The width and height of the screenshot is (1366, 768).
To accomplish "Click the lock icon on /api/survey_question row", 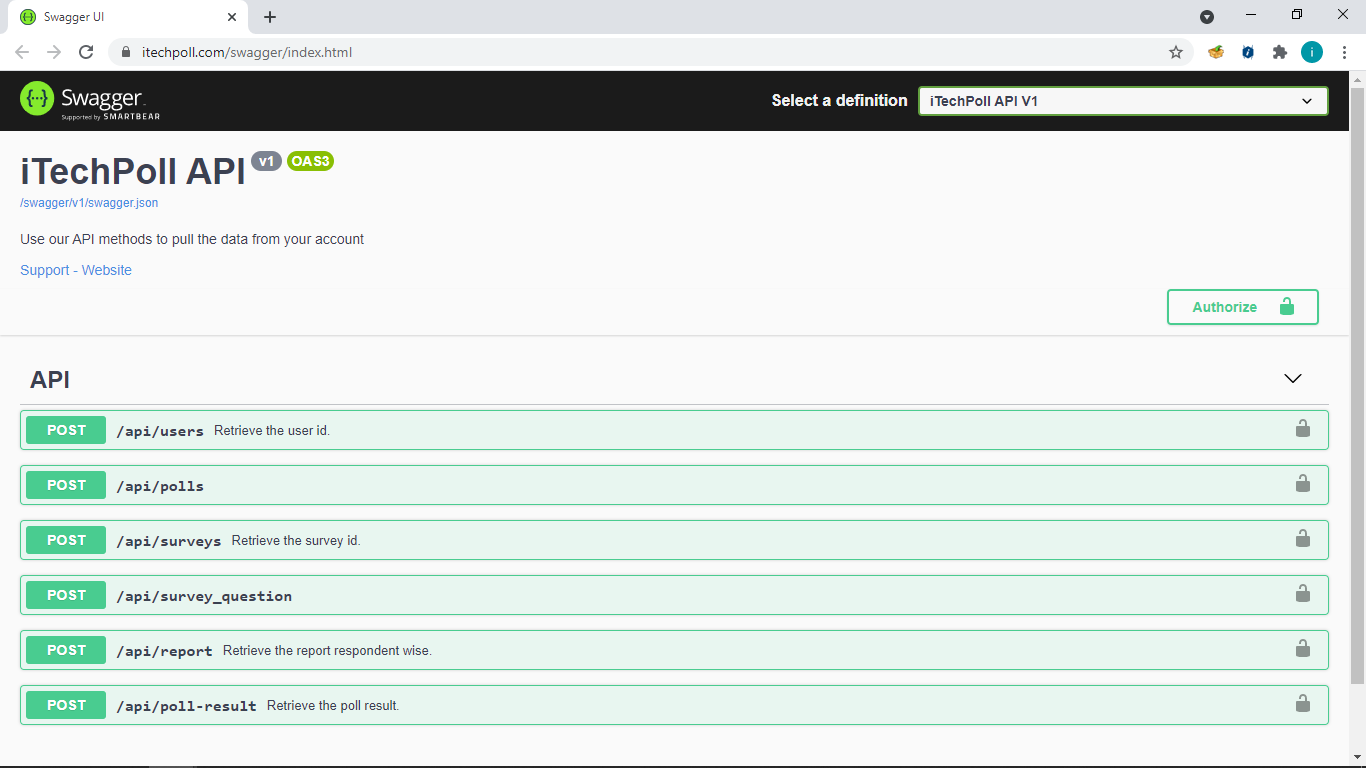I will (1302, 594).
